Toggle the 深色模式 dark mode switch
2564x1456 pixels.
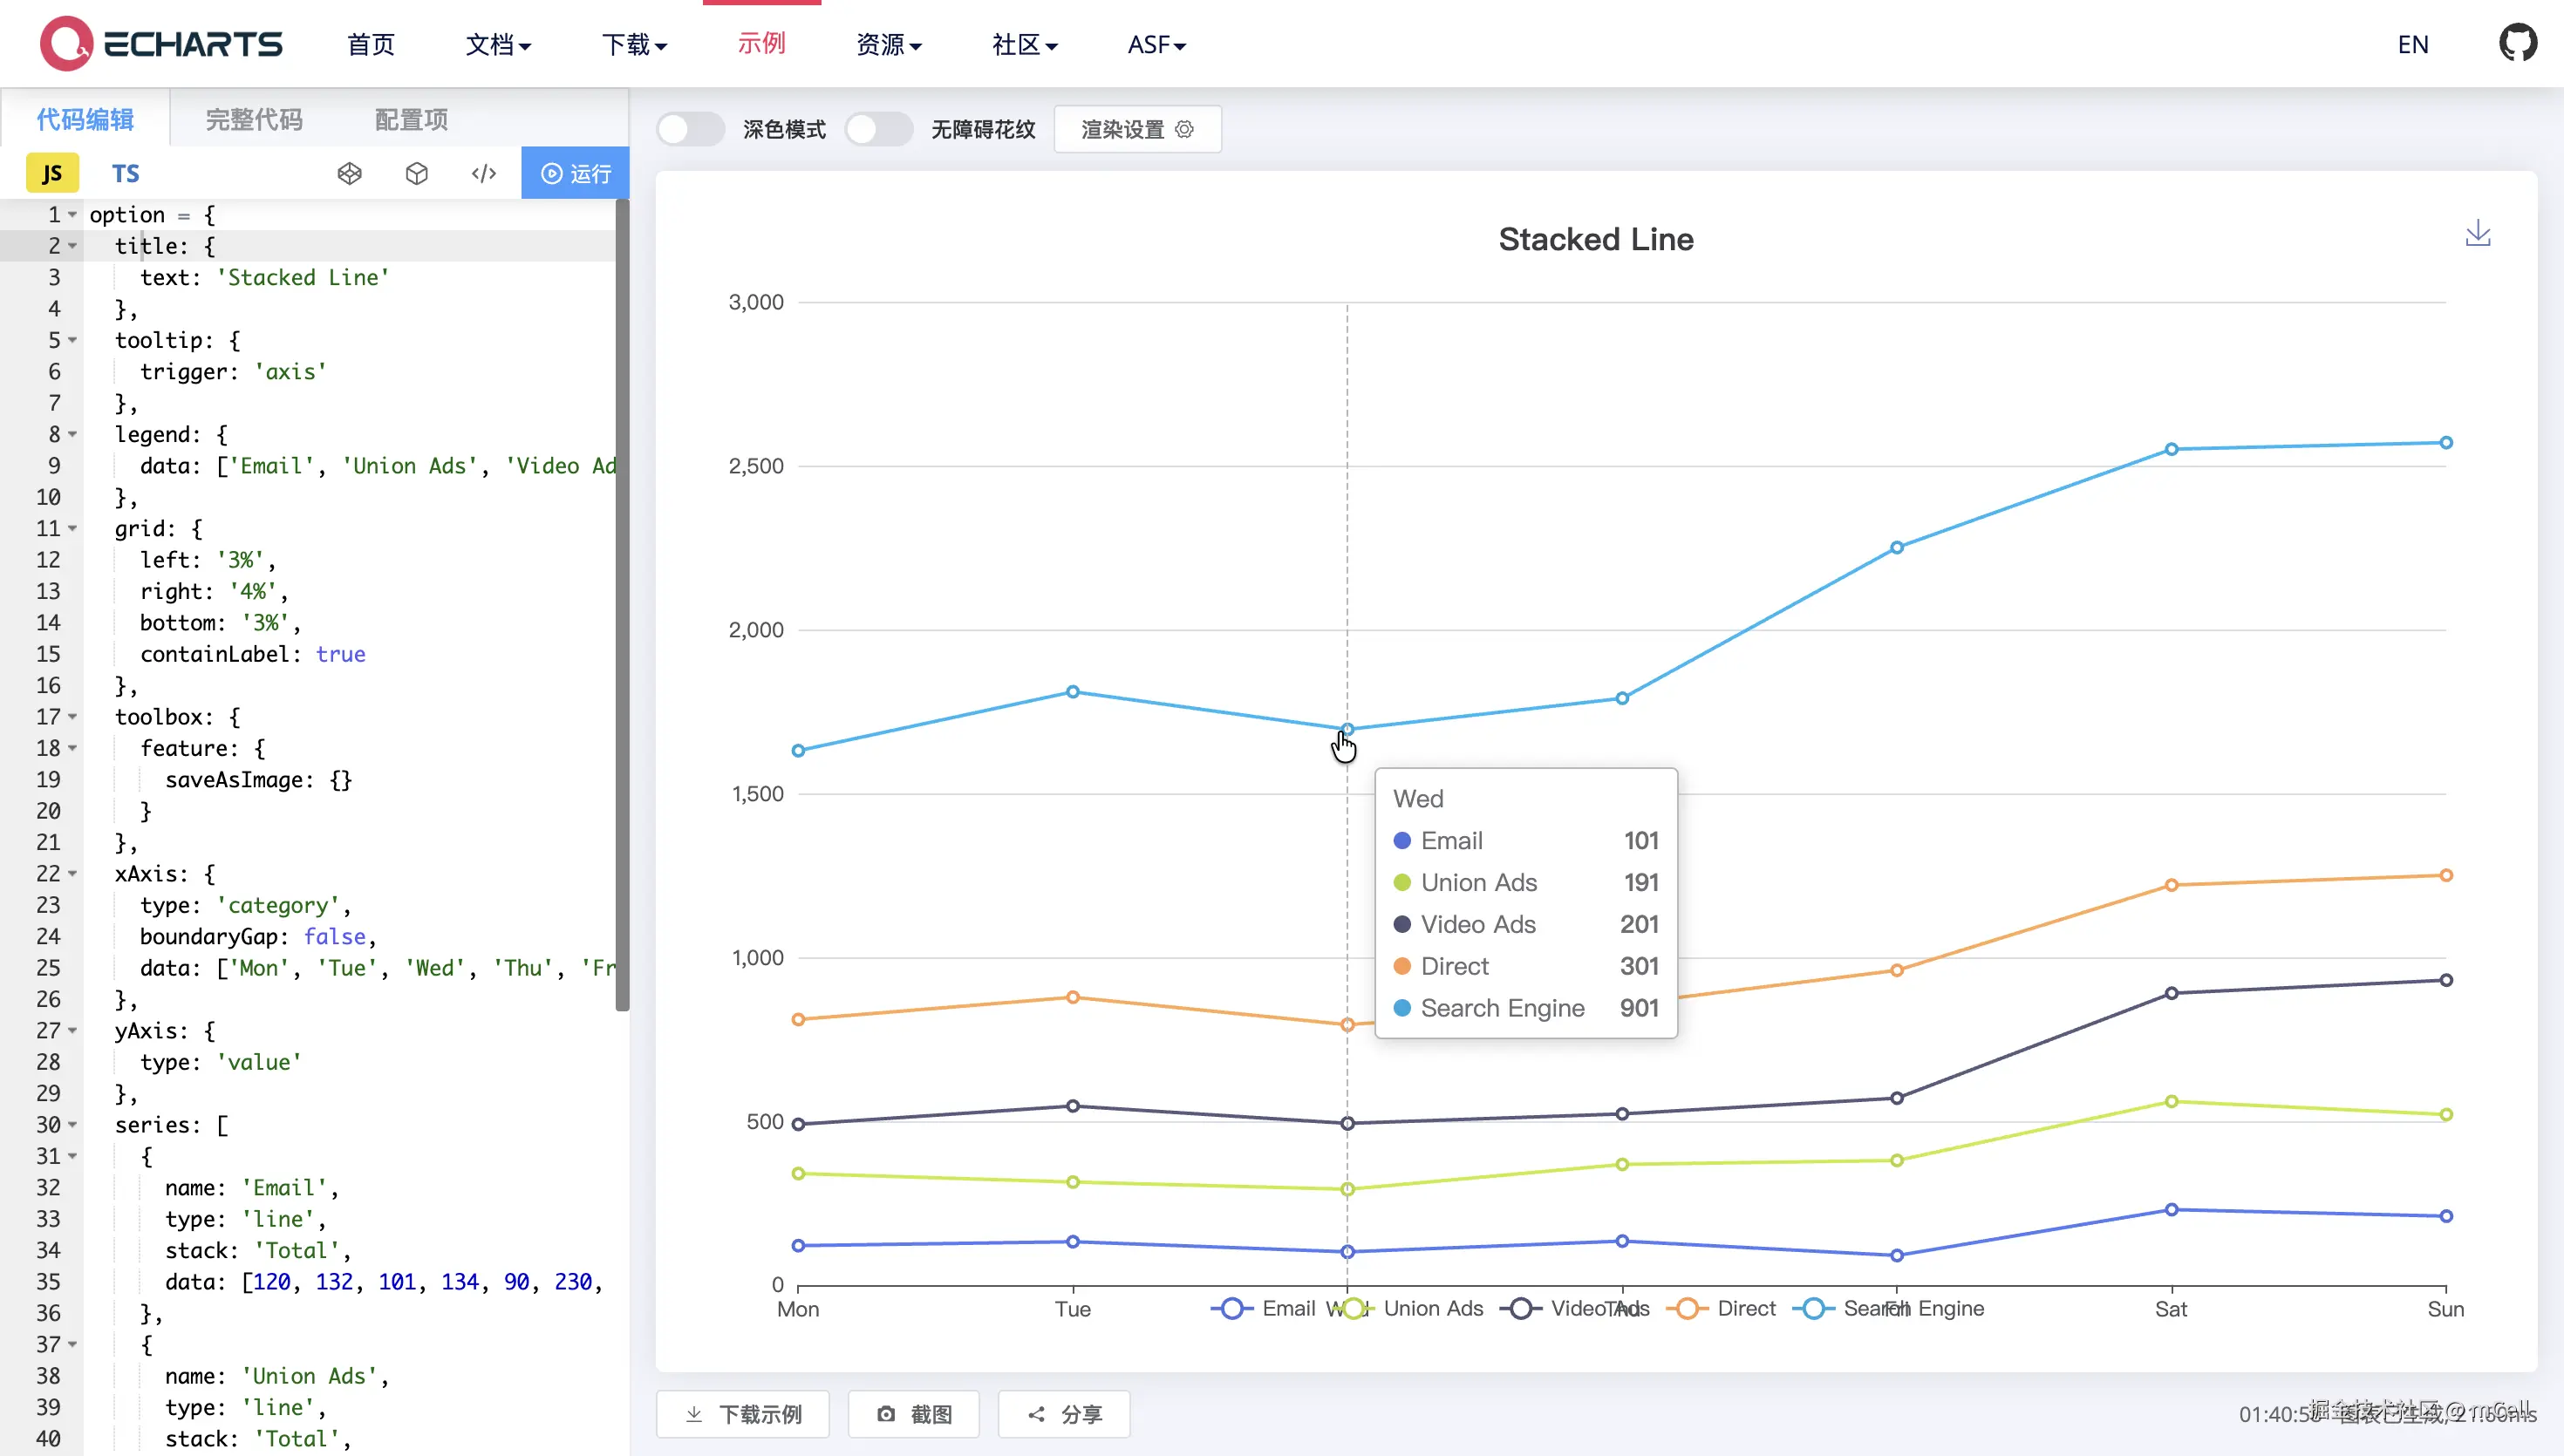pyautogui.click(x=690, y=129)
